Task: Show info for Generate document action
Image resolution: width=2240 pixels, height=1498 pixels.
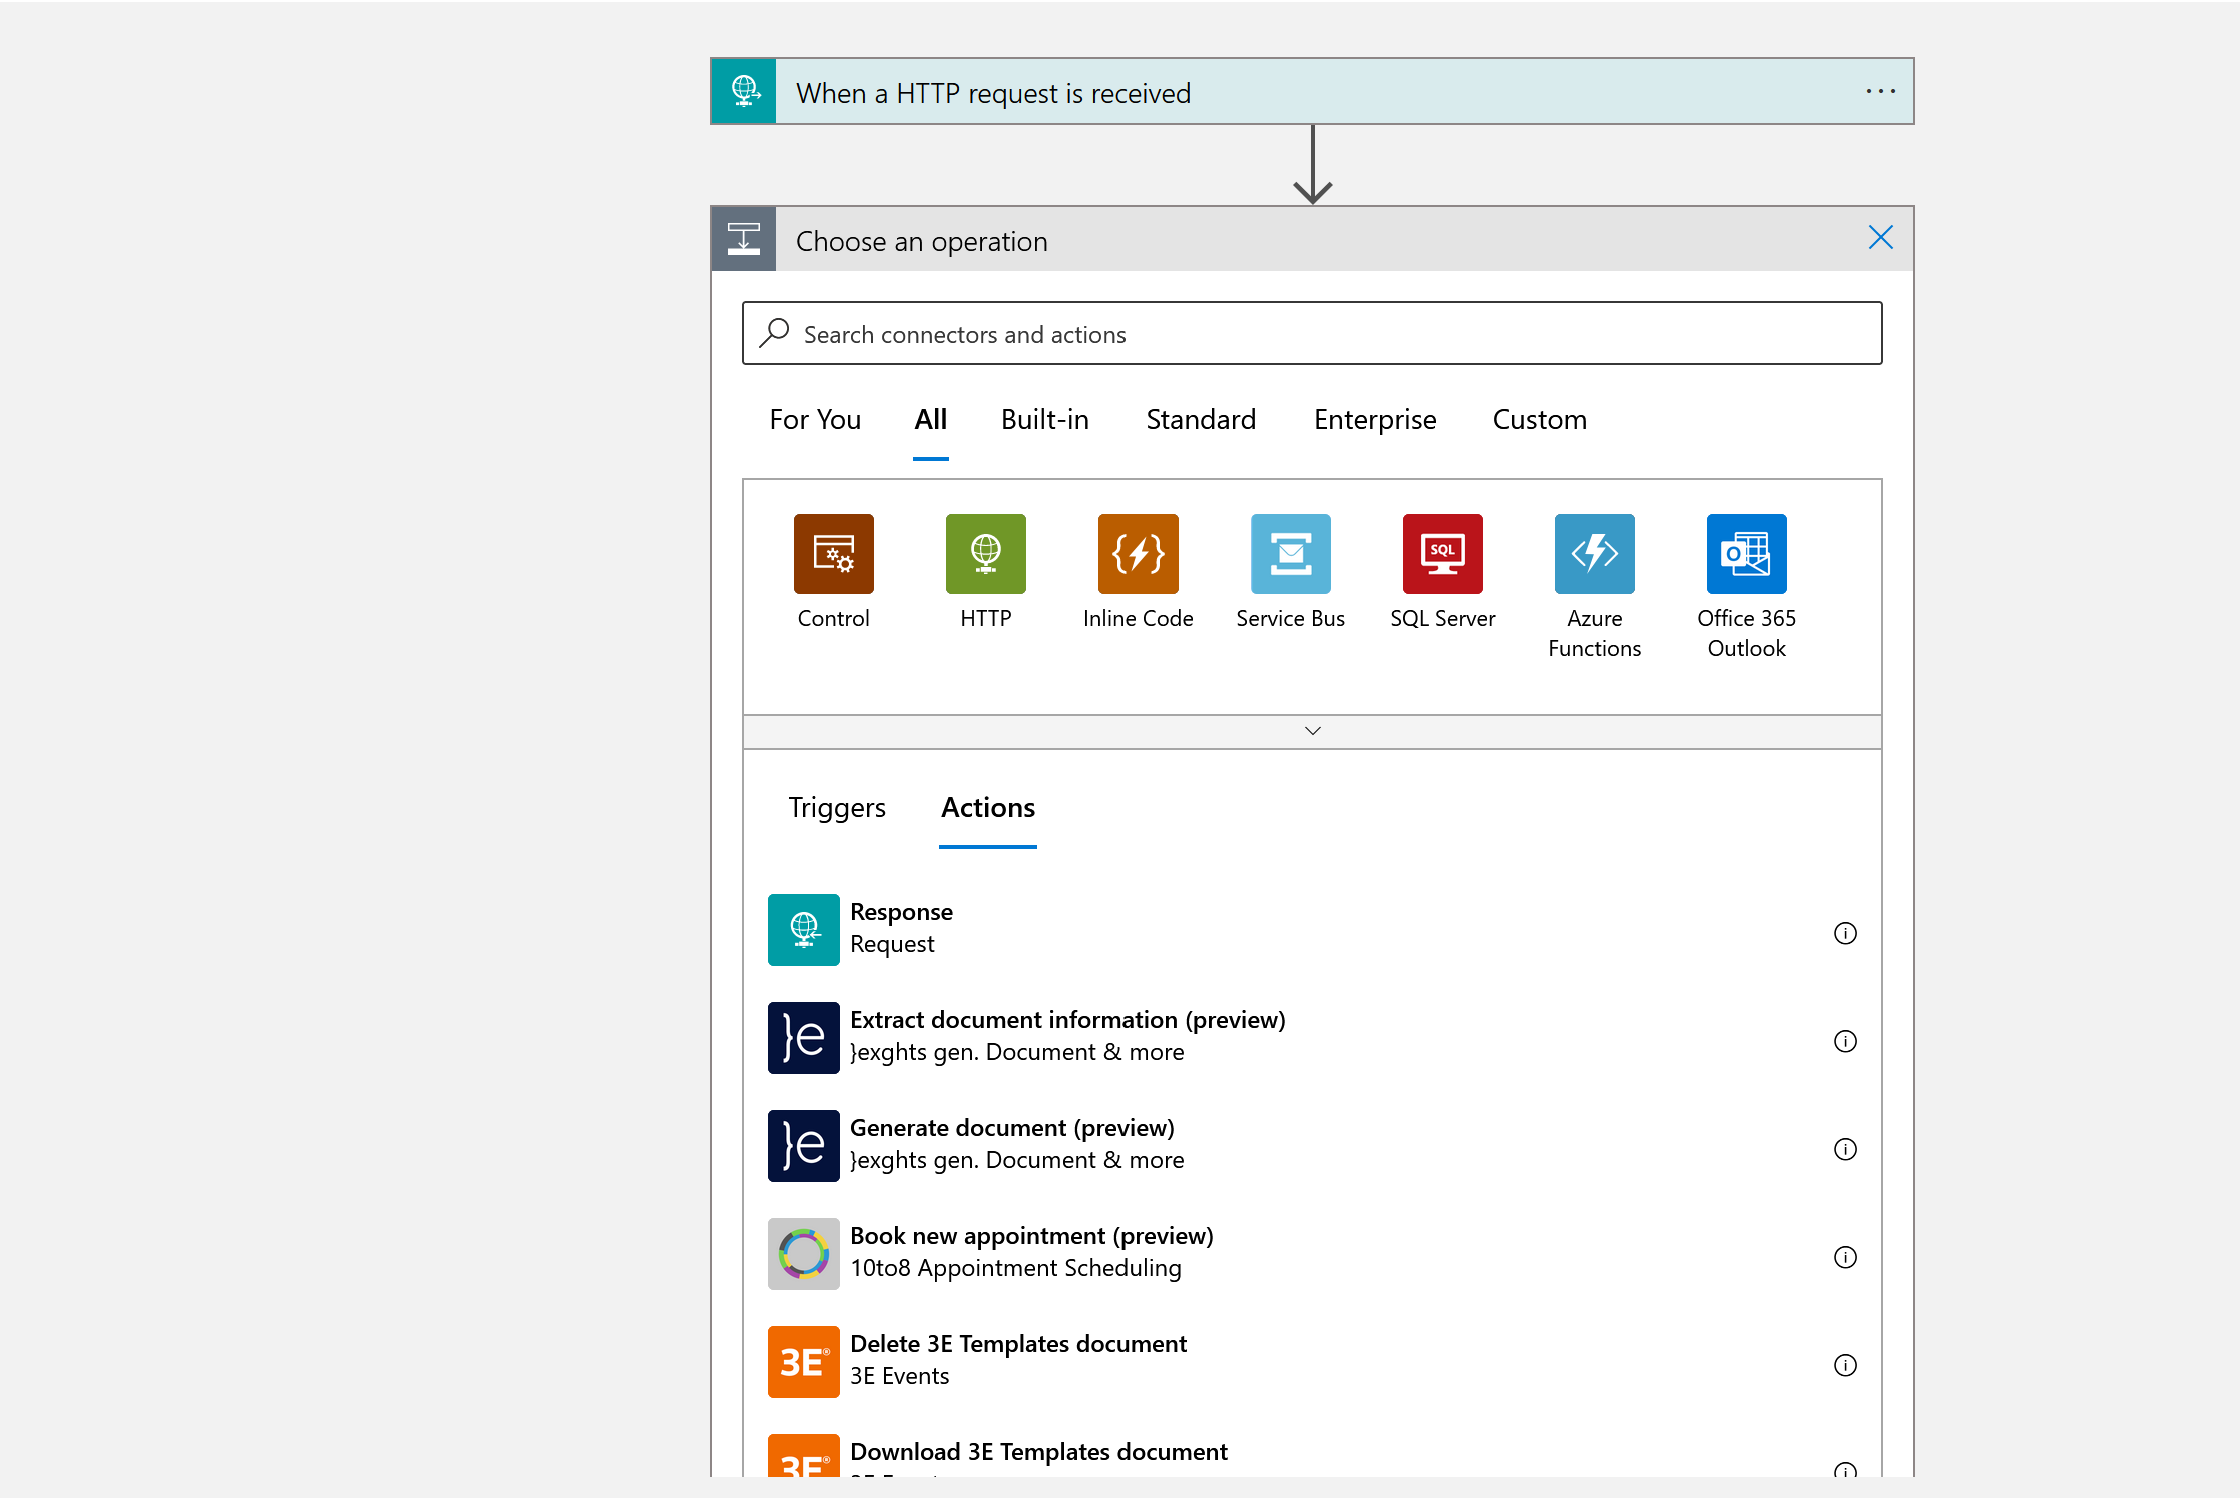Action: pos(1845,1149)
